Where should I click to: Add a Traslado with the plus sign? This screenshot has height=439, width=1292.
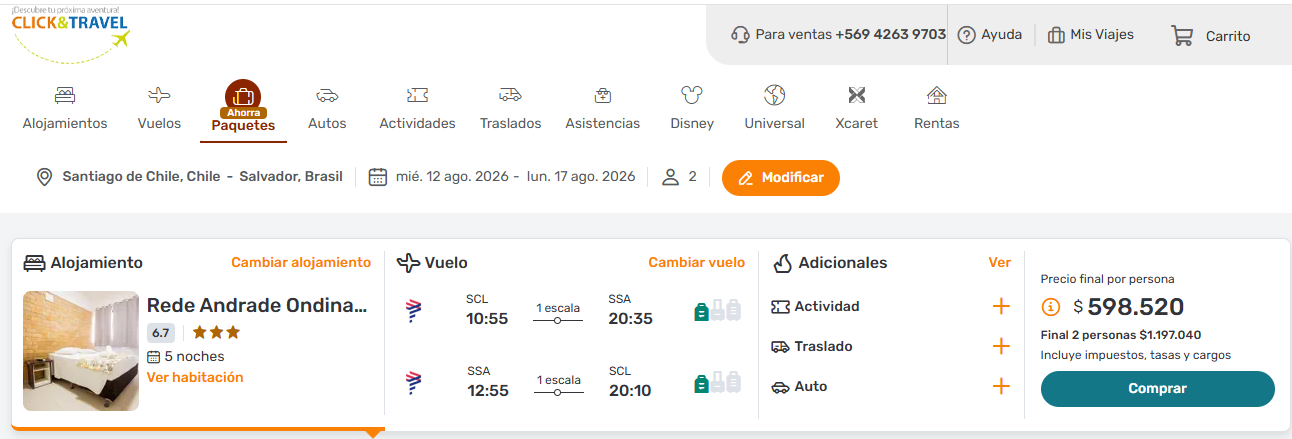pos(1001,346)
